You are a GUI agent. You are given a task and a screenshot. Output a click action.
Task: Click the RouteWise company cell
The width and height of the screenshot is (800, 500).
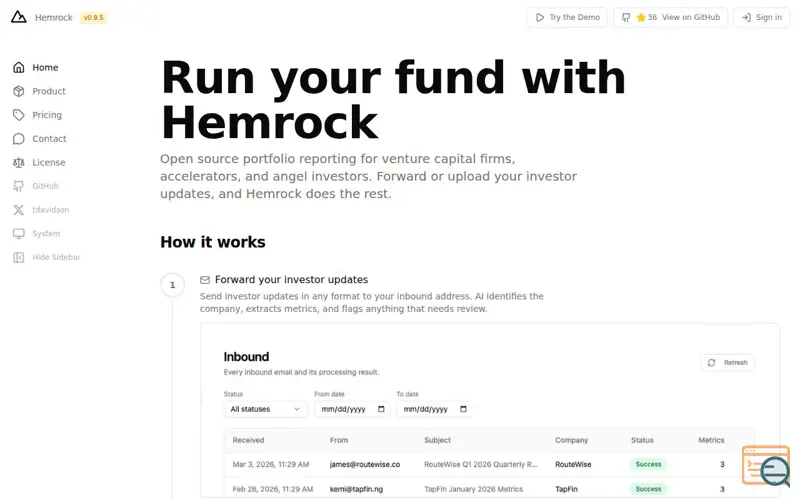573,464
